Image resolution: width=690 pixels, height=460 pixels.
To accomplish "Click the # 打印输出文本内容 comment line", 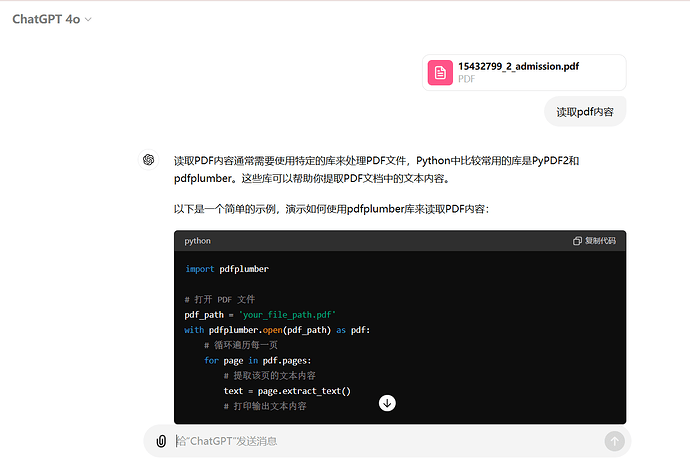I will 264,406.
